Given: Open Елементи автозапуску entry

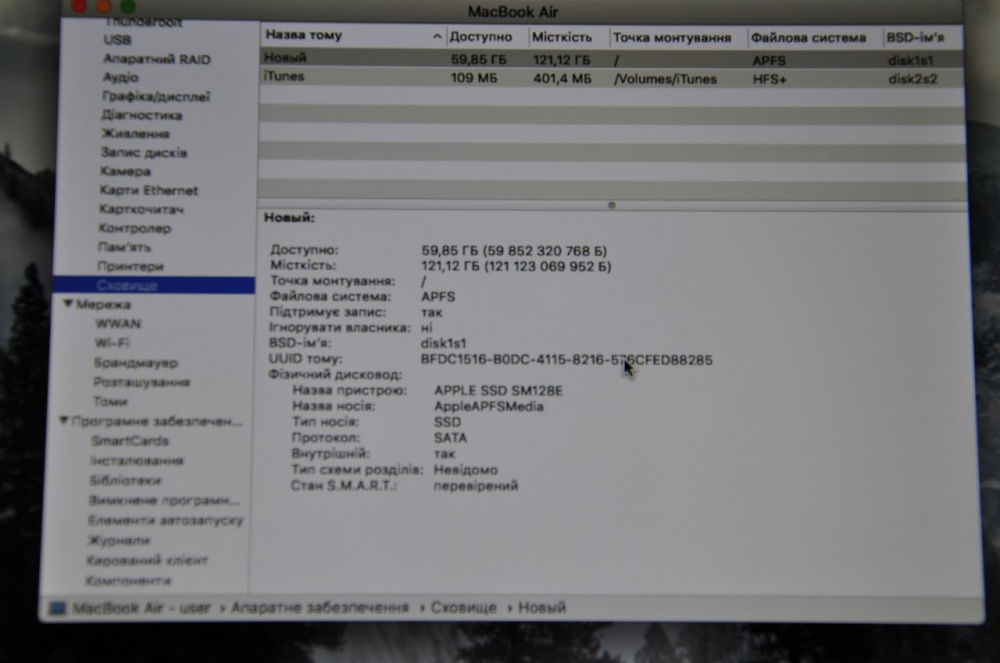Looking at the screenshot, I should (x=165, y=520).
